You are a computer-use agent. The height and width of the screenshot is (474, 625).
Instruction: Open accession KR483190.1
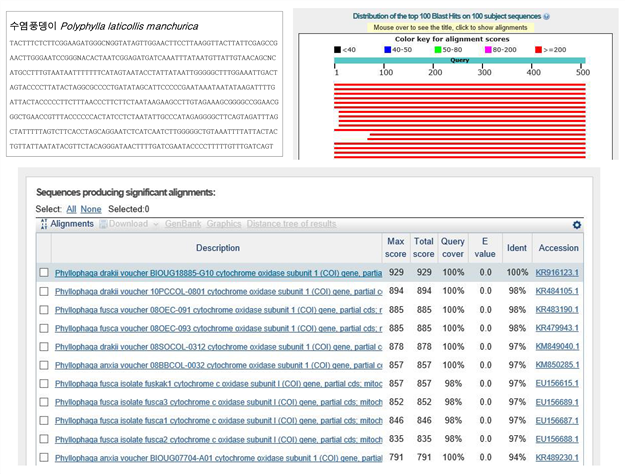(x=557, y=309)
